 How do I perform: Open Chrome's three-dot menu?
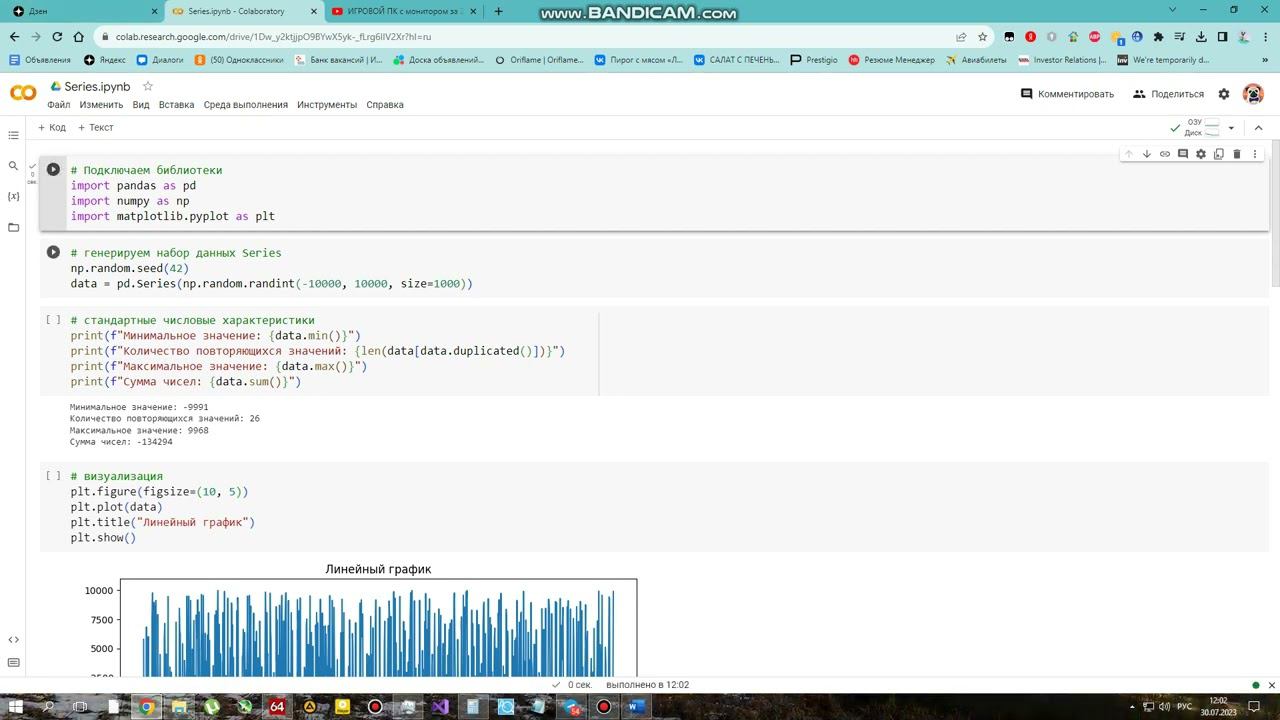(x=1263, y=37)
